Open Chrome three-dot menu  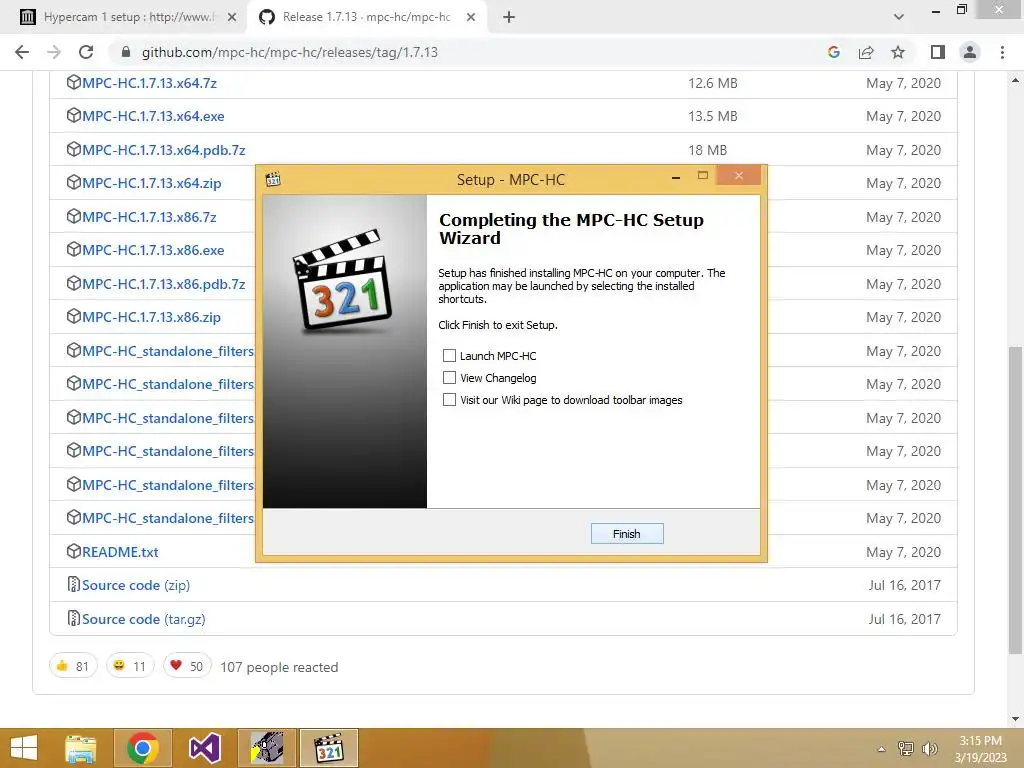click(x=1002, y=52)
